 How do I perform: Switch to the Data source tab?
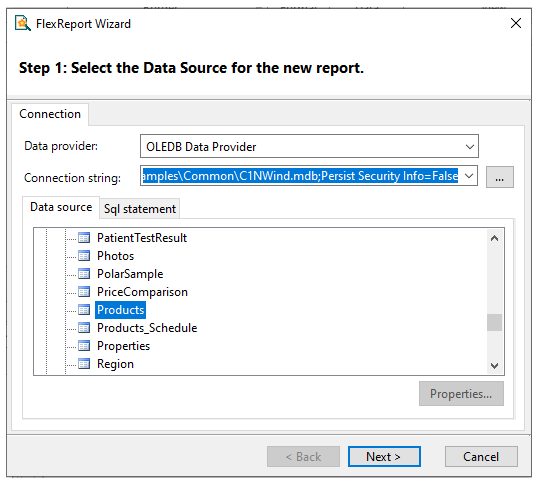pos(61,207)
